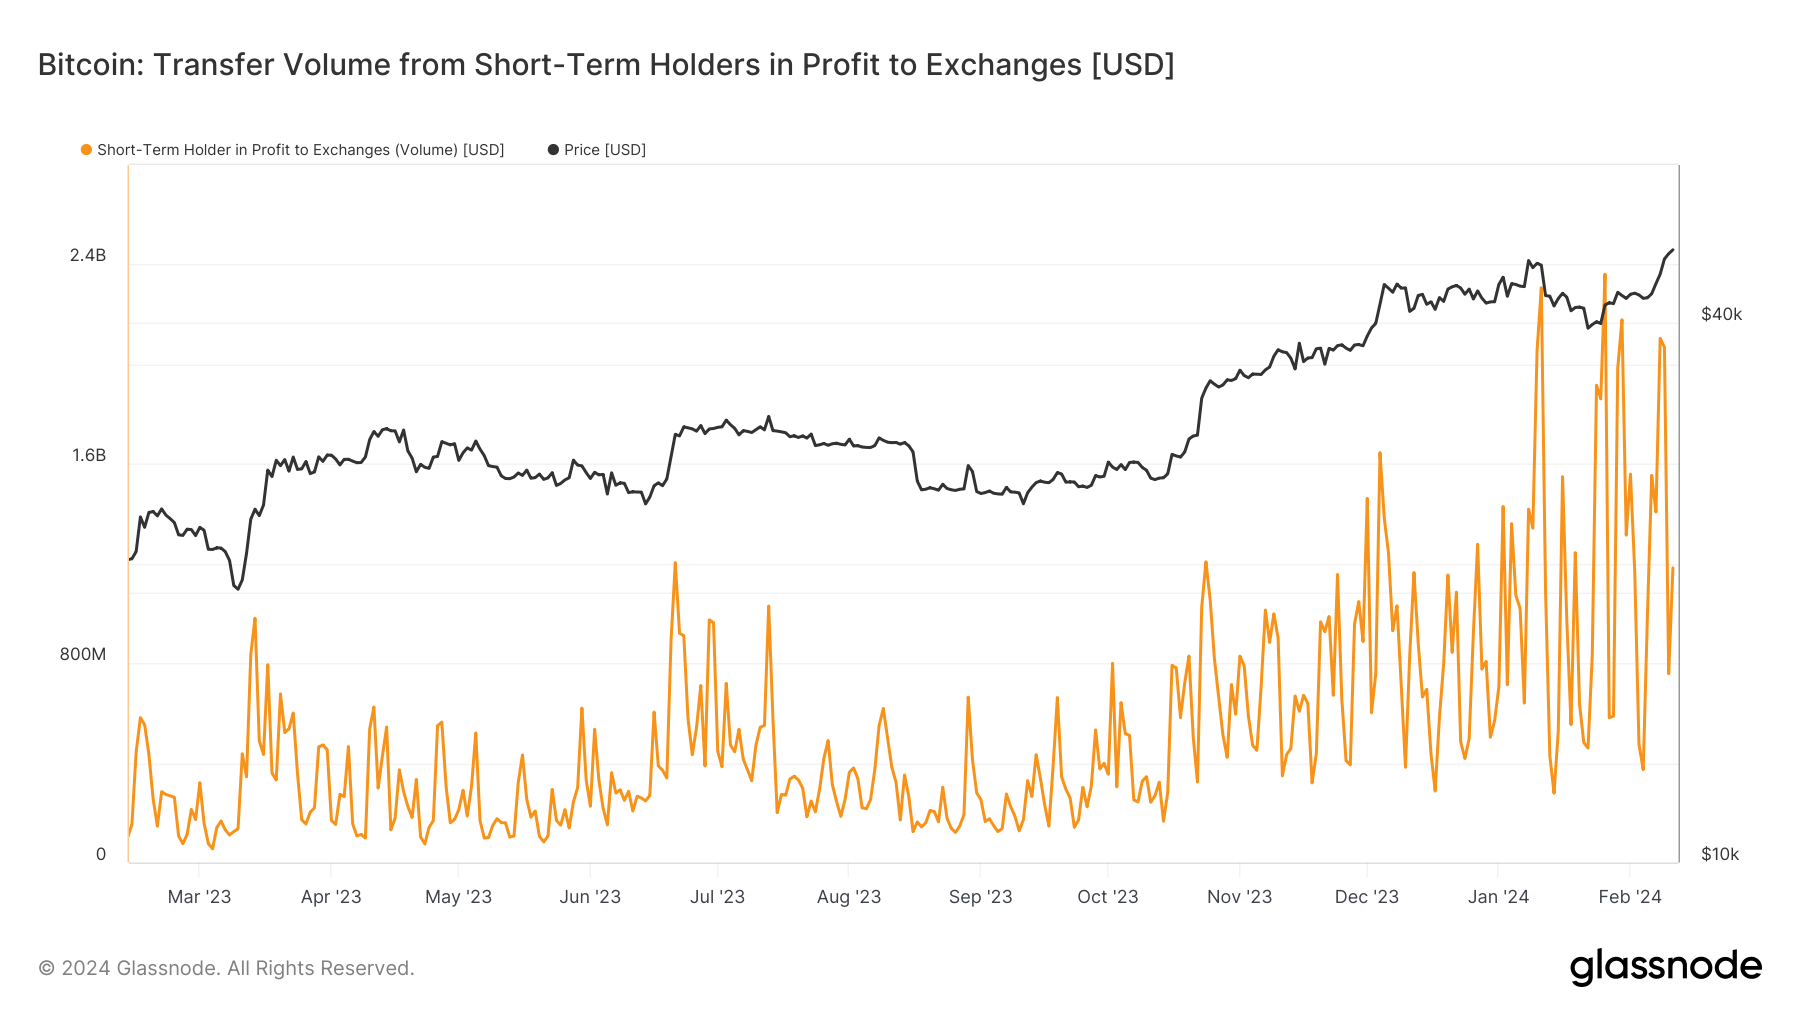The height and width of the screenshot is (1013, 1800).
Task: Click the black Price legend dot
Action: pyautogui.click(x=553, y=150)
